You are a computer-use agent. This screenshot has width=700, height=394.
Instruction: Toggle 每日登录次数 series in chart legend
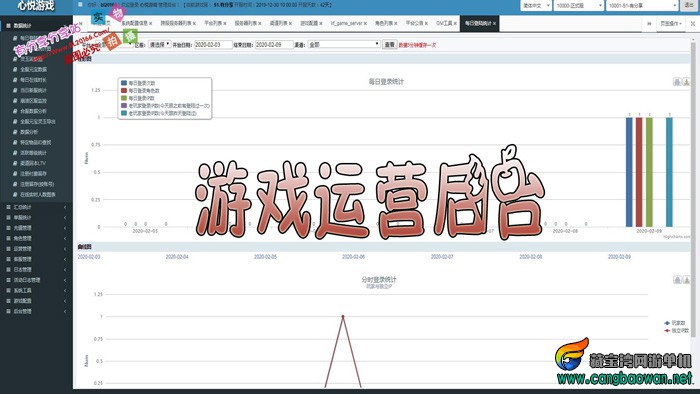point(138,83)
